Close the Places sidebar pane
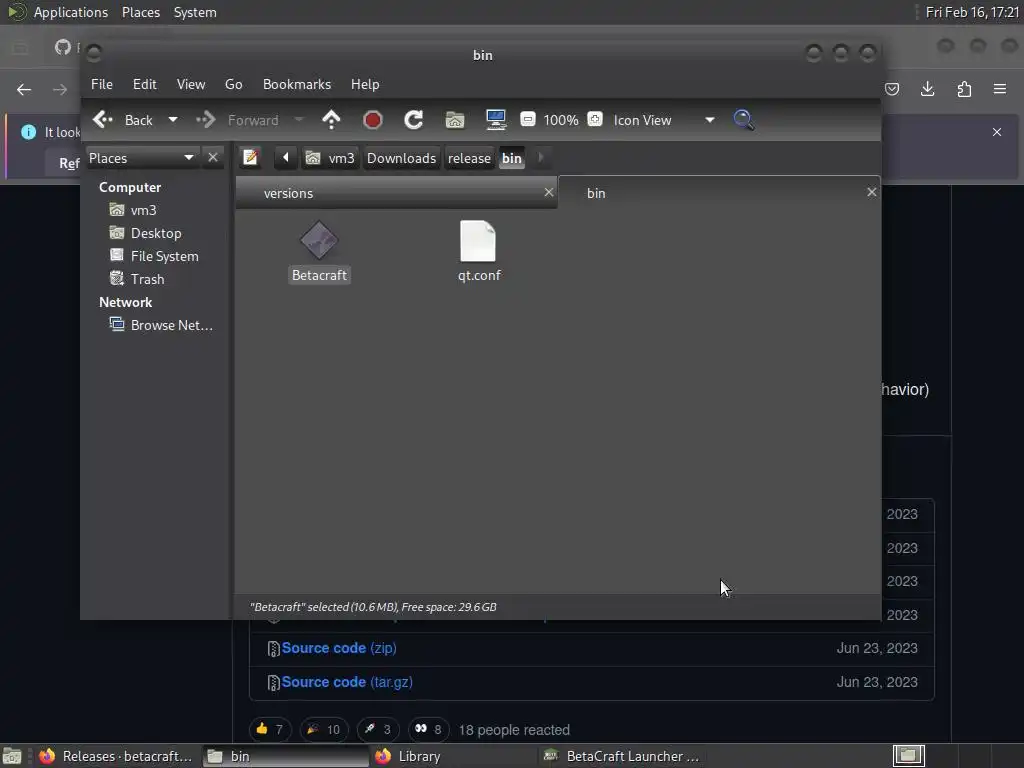The width and height of the screenshot is (1024, 768). 213,157
